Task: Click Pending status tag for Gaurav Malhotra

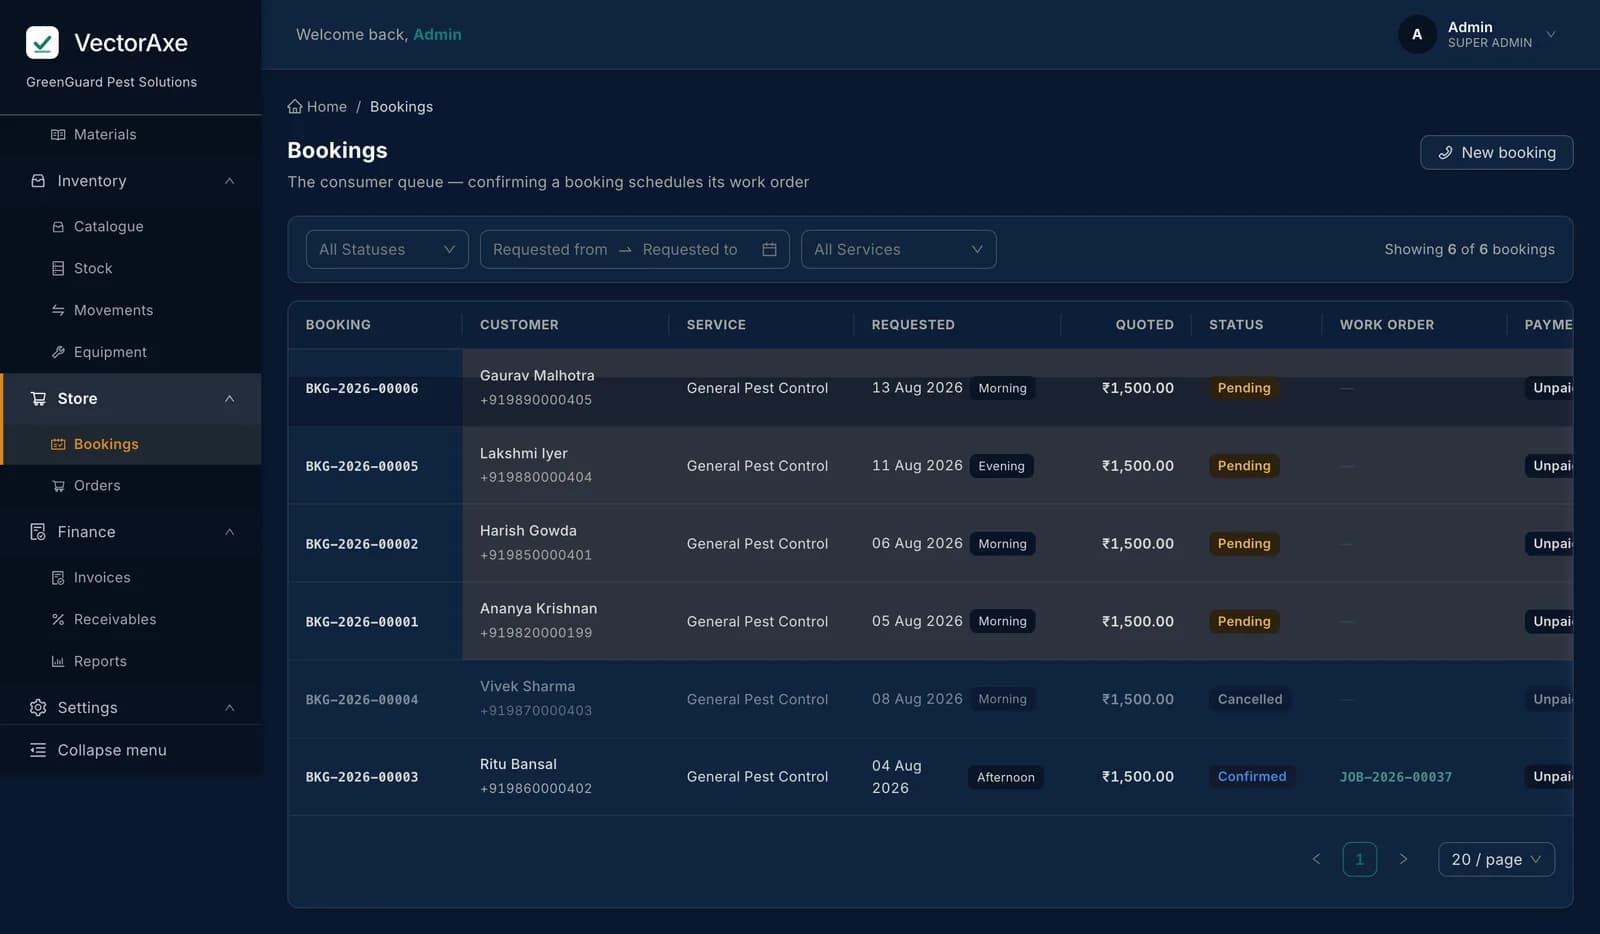Action: 1244,388
